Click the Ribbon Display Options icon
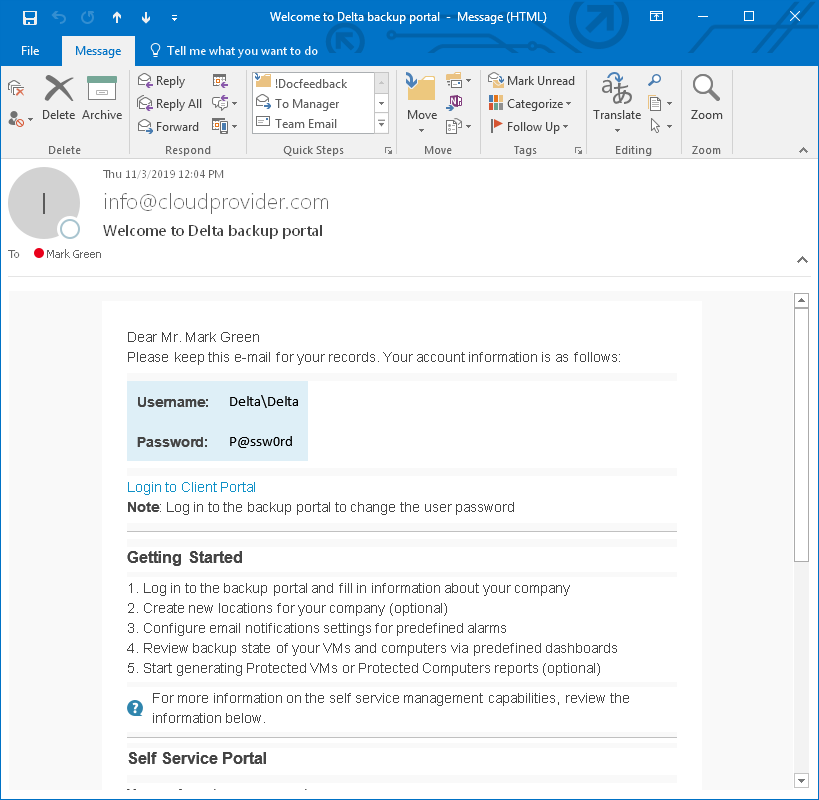The image size is (819, 800). (x=656, y=17)
